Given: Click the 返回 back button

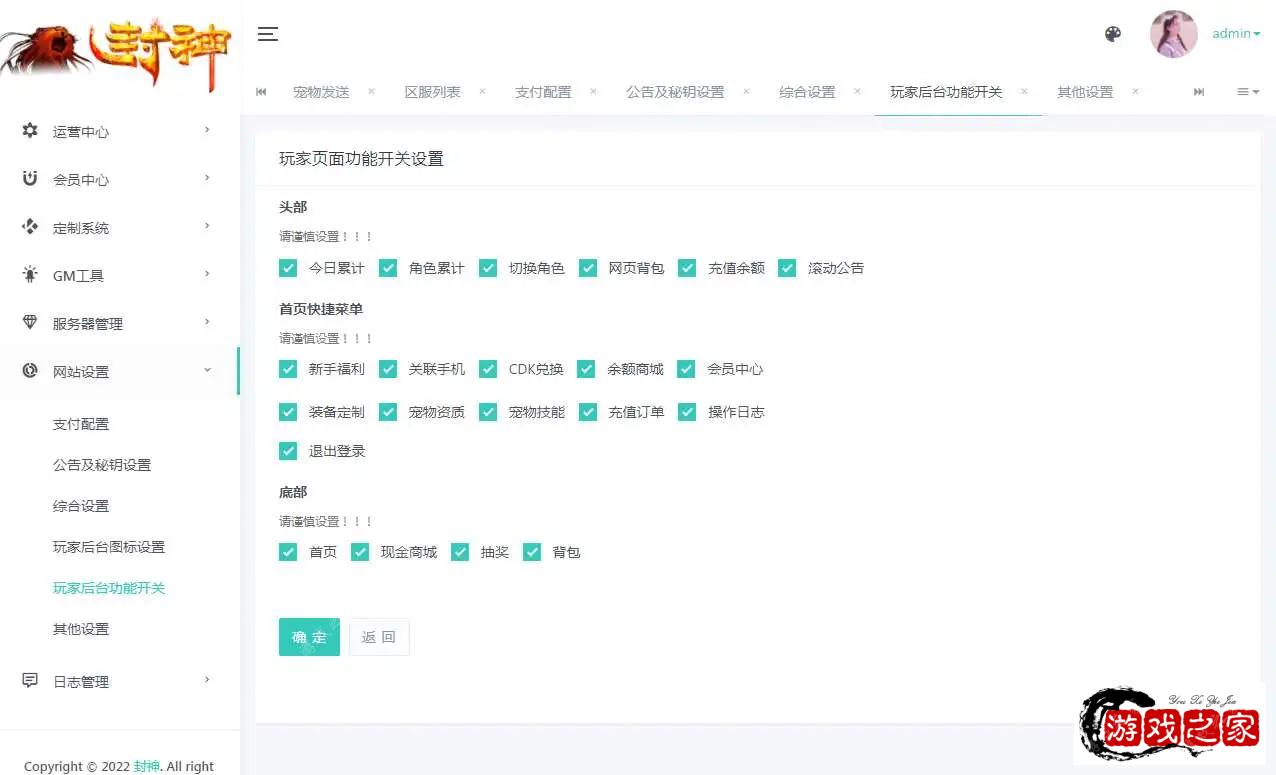Looking at the screenshot, I should (379, 637).
